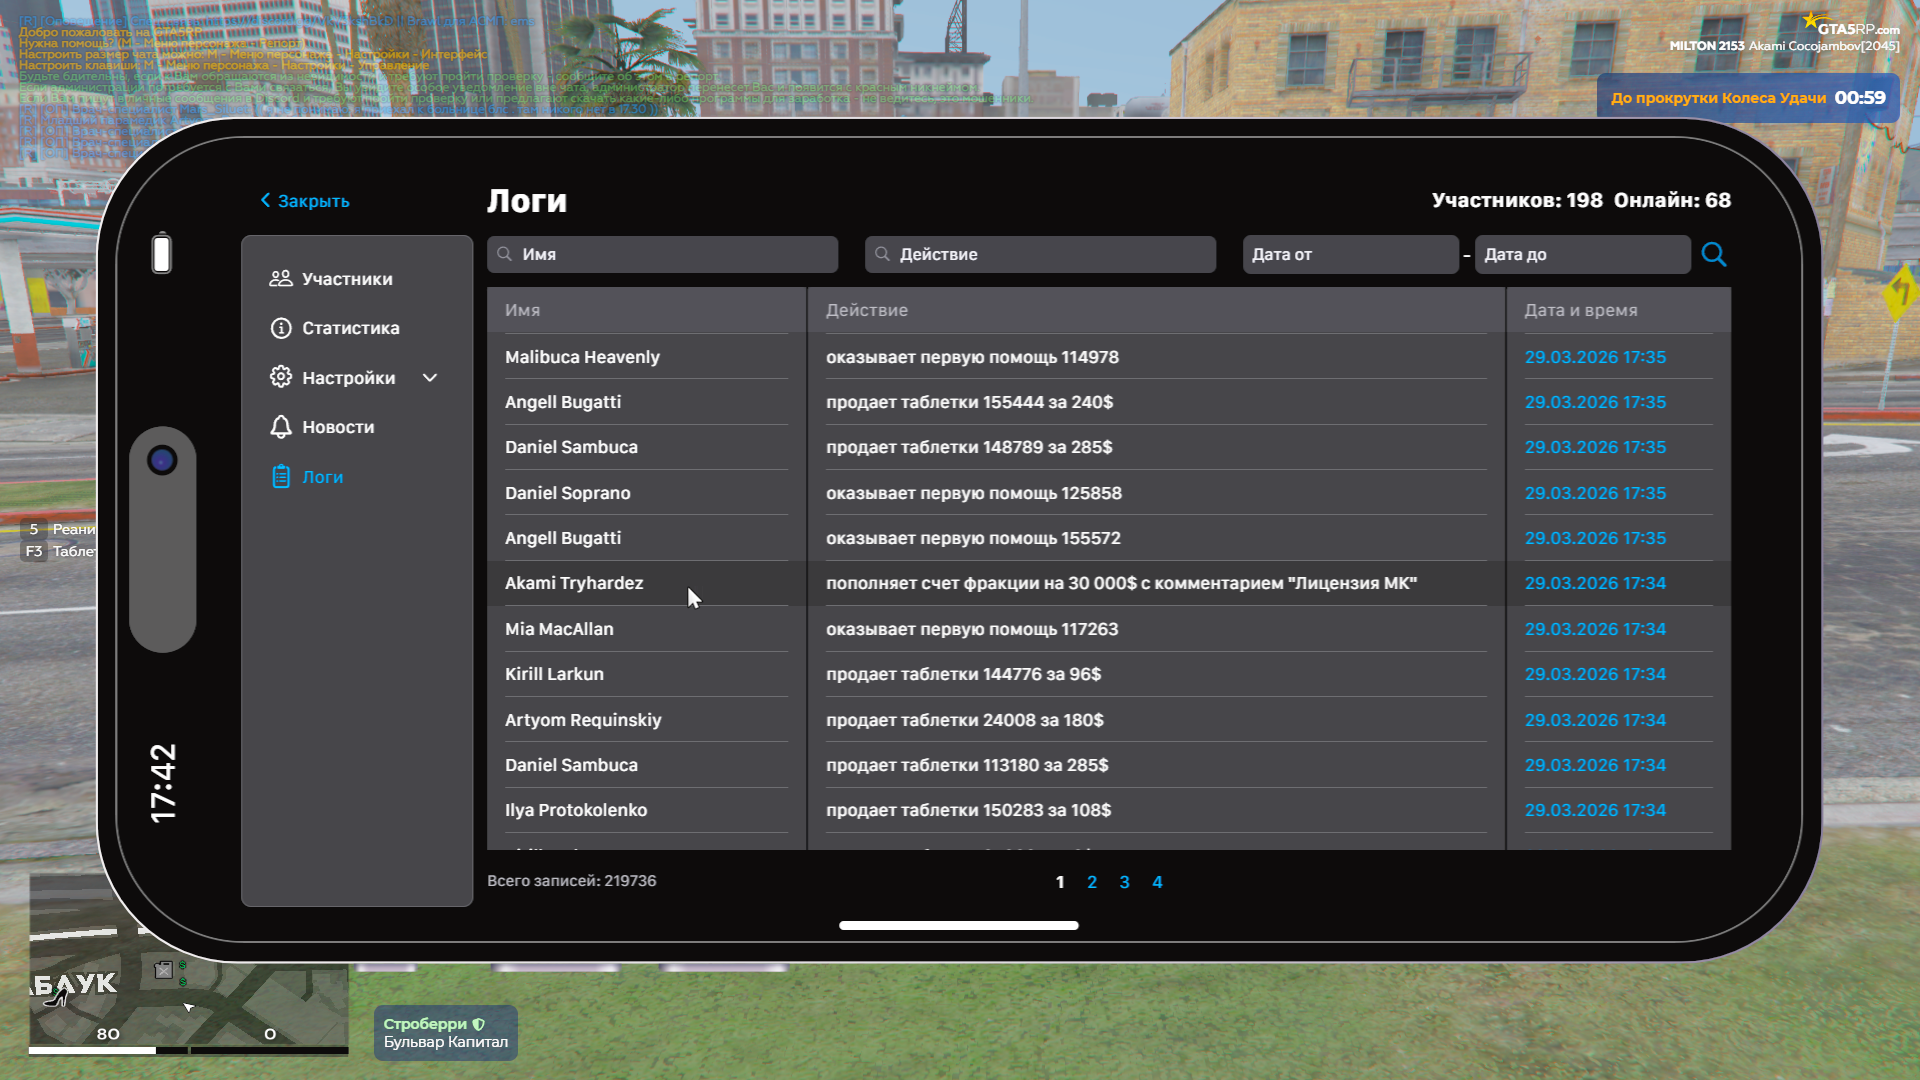Expand the Настройки chevron arrow
1920x1080 pixels.
430,378
